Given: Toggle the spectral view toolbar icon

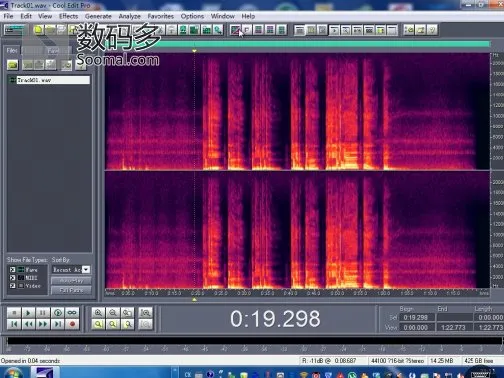Looking at the screenshot, I should point(235,30).
